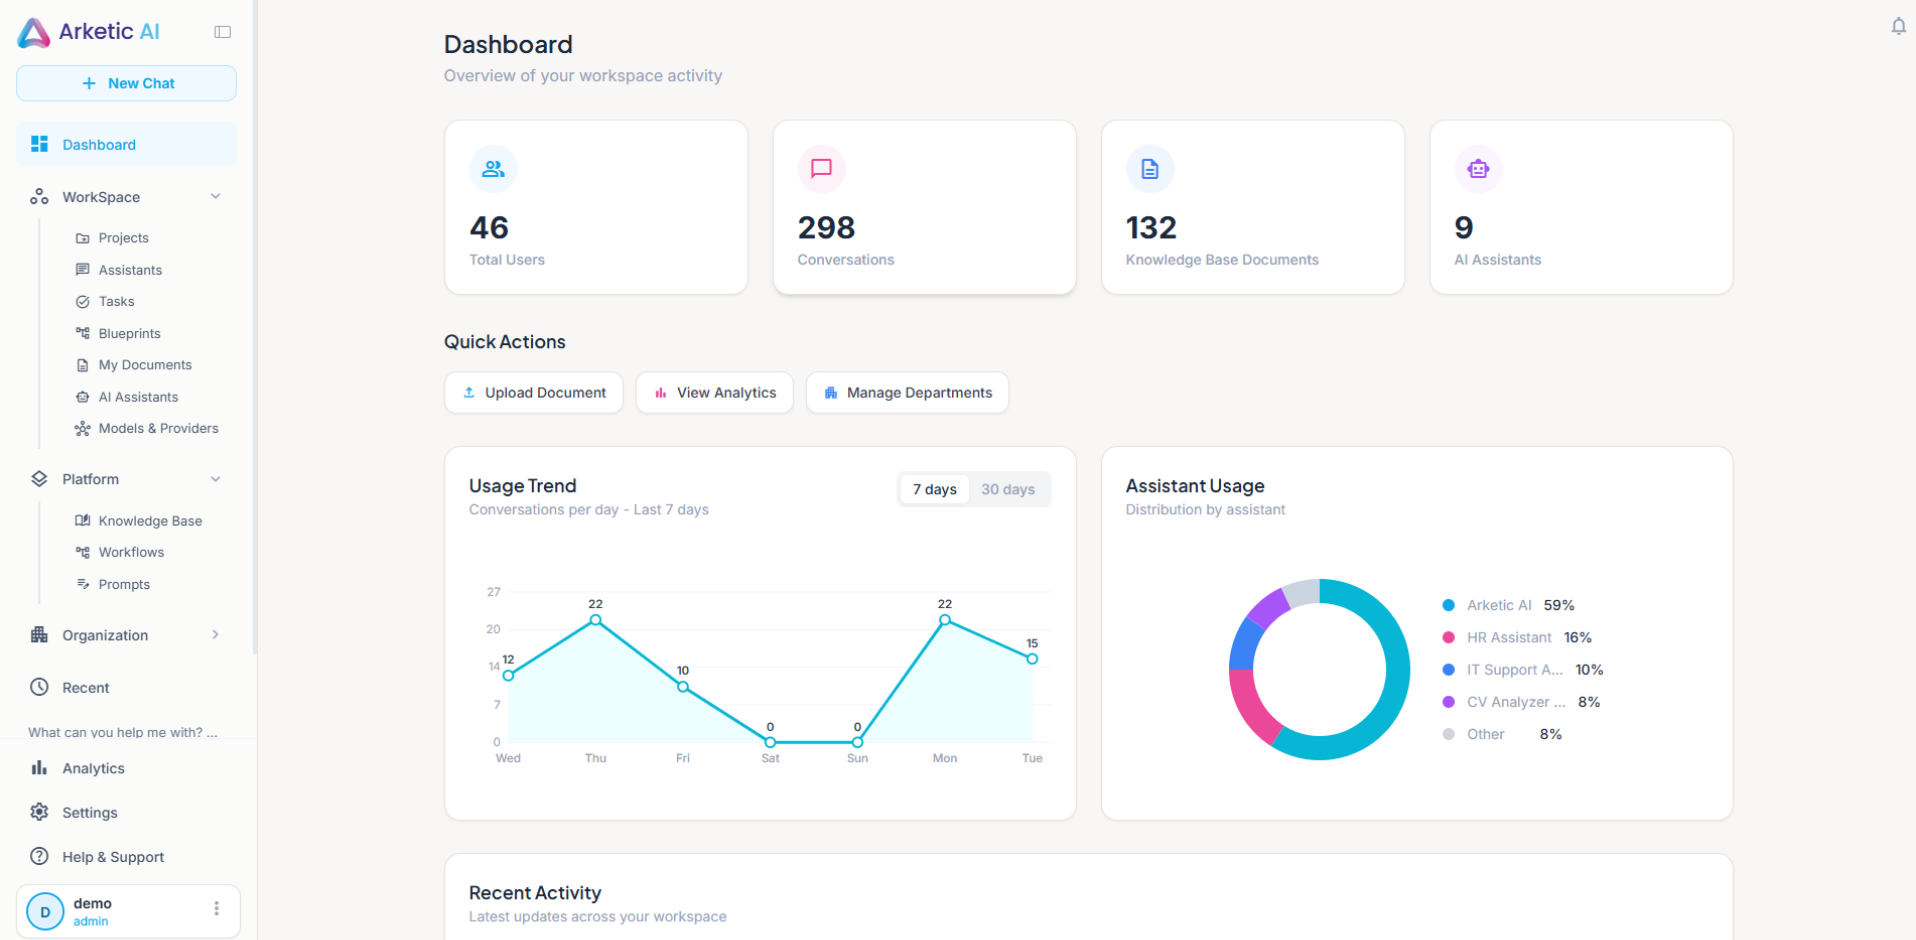This screenshot has height=940, width=1916.
Task: Click the Workflows icon
Action: (83, 552)
